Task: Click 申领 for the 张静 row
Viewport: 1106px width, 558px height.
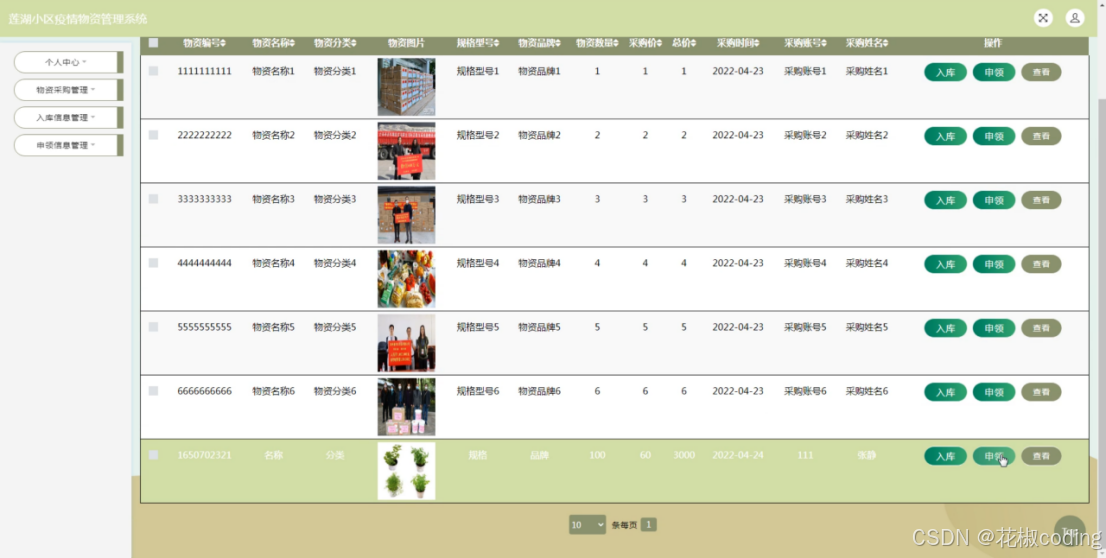Action: pos(994,456)
